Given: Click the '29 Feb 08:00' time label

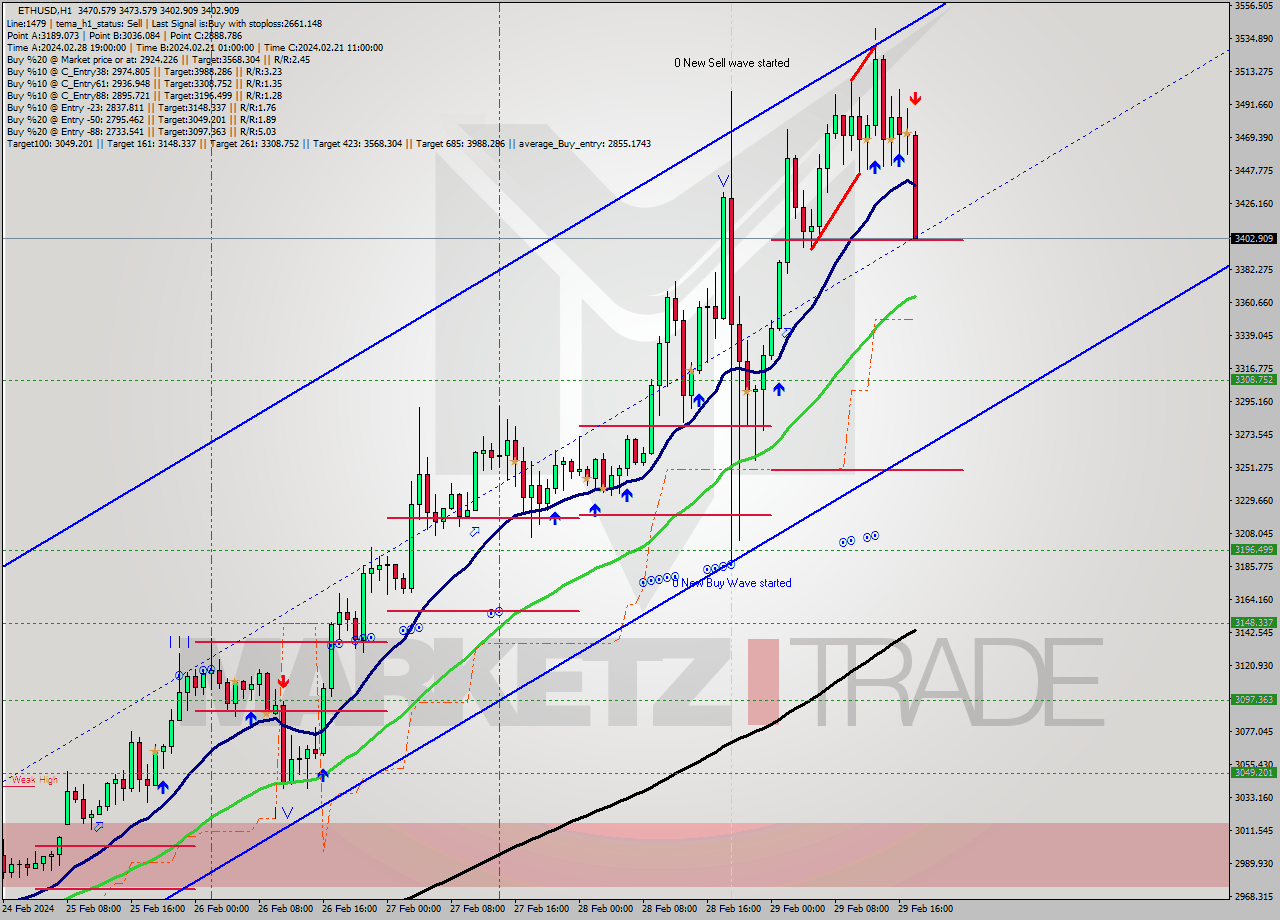Looking at the screenshot, I should (x=861, y=909).
